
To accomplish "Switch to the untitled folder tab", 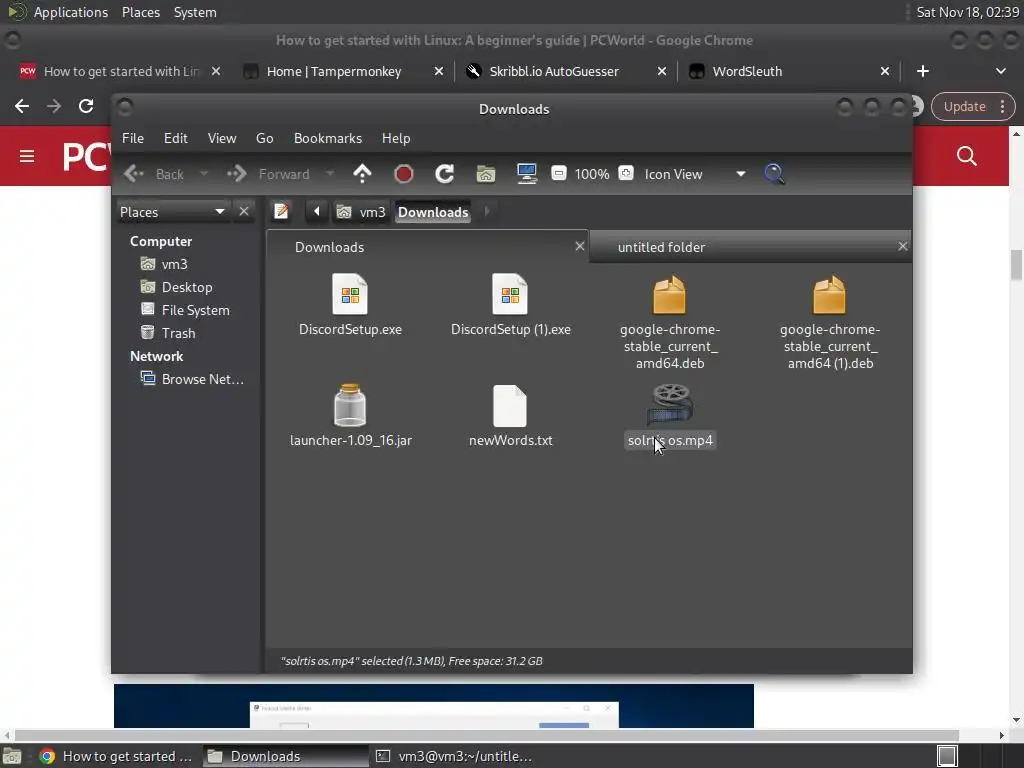I will pos(662,248).
